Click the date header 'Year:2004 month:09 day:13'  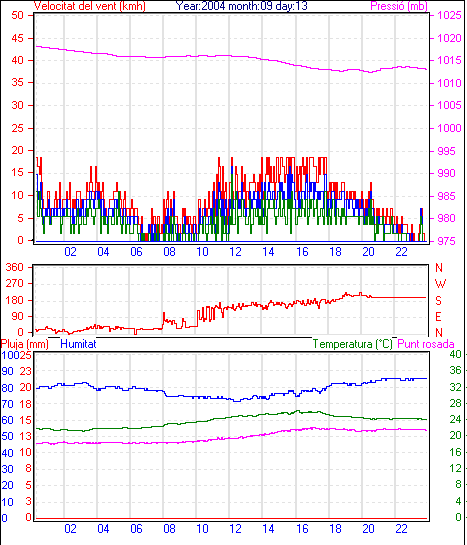241,6
